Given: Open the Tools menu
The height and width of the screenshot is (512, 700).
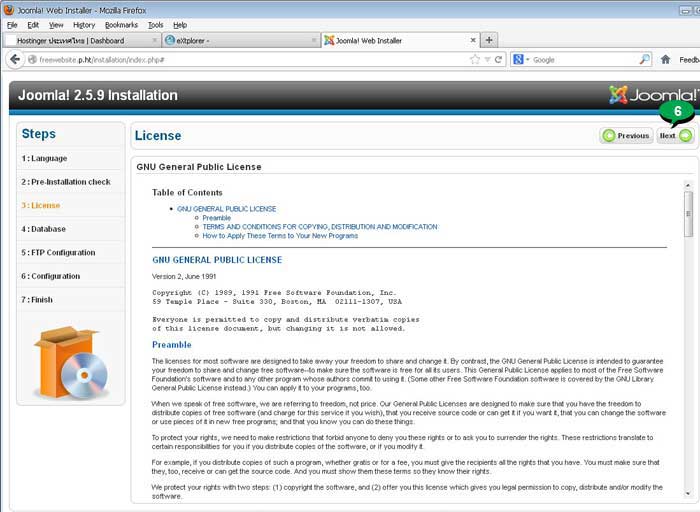Looking at the screenshot, I should coord(155,25).
